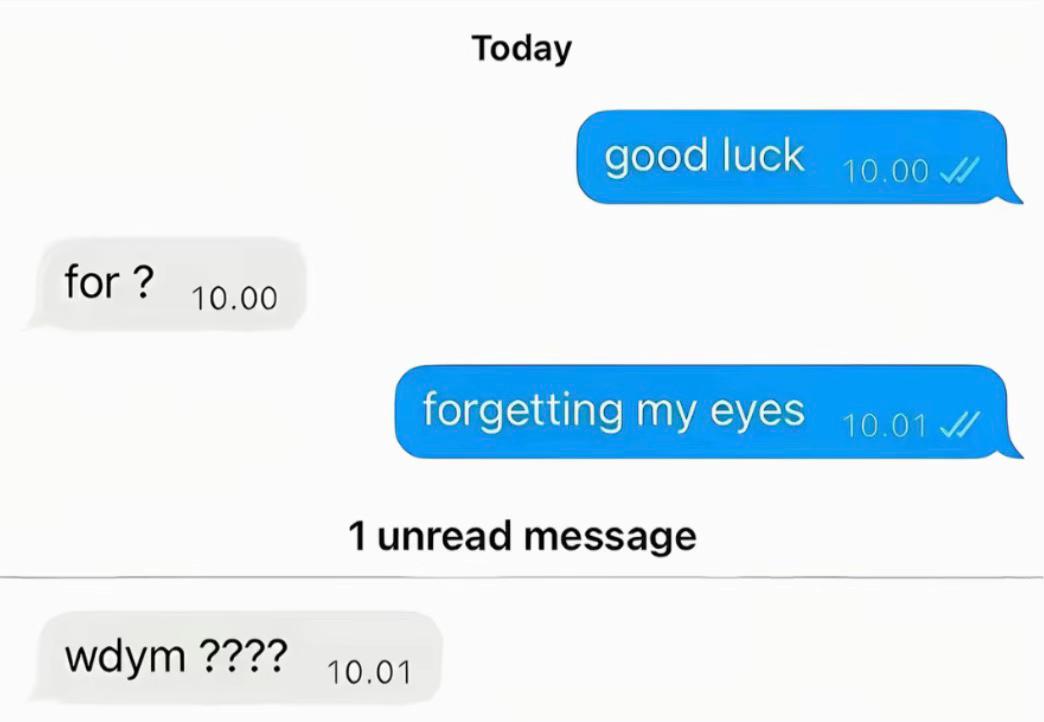Click the word "forgetting" in blue bubble

pyautogui.click(x=523, y=410)
